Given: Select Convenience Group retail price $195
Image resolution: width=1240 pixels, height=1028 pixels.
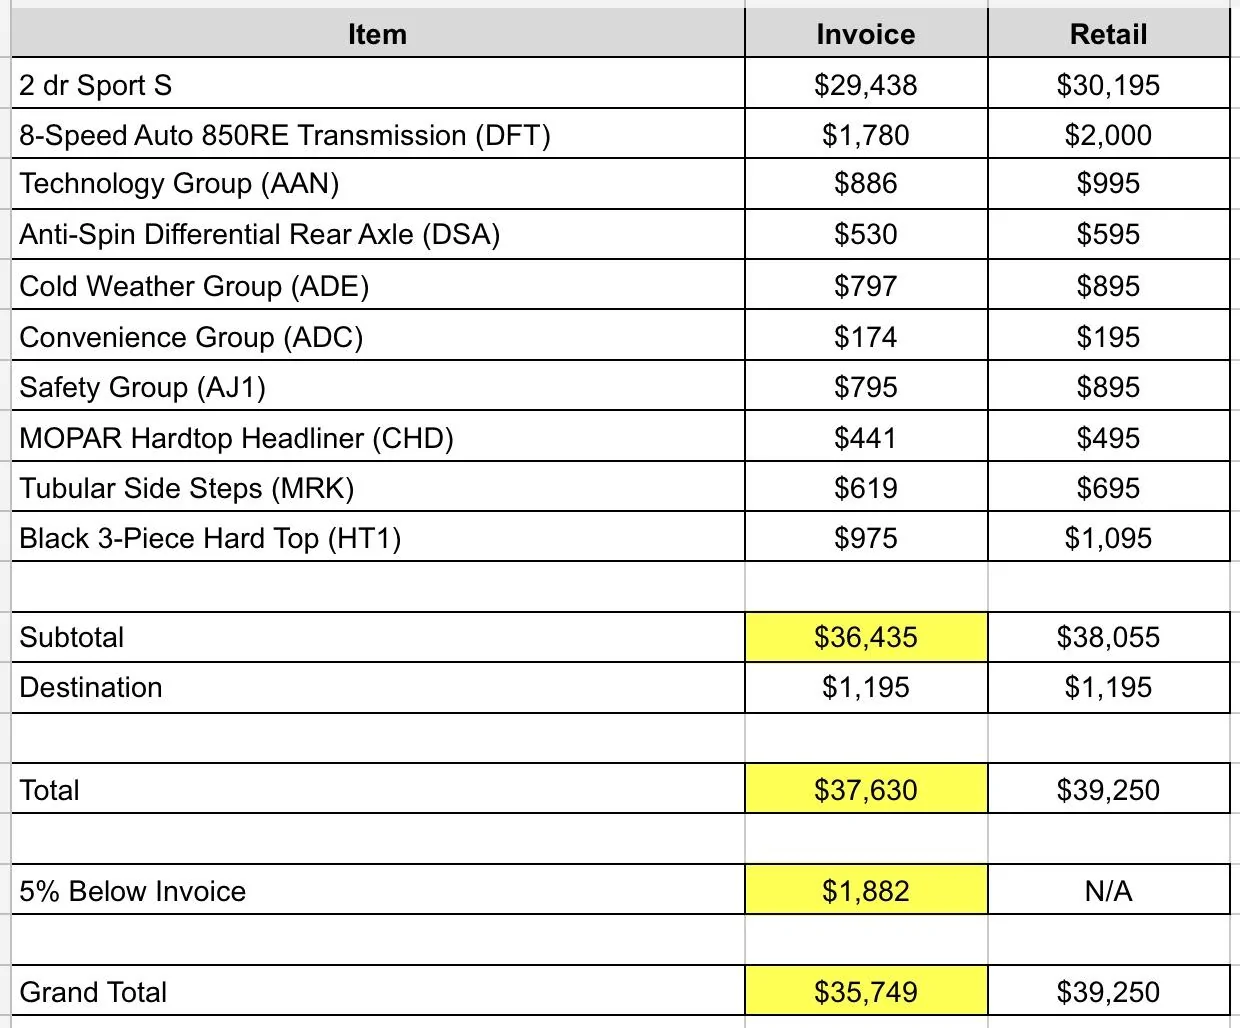Looking at the screenshot, I should 1108,336.
